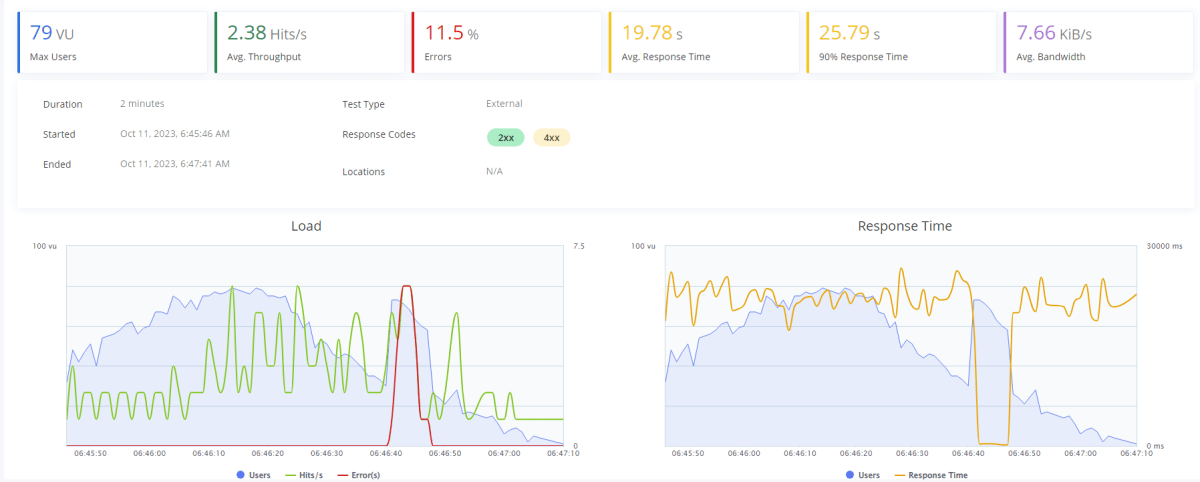Click the '7.5' axis label on Load chart
The height and width of the screenshot is (482, 1200).
[x=578, y=246]
